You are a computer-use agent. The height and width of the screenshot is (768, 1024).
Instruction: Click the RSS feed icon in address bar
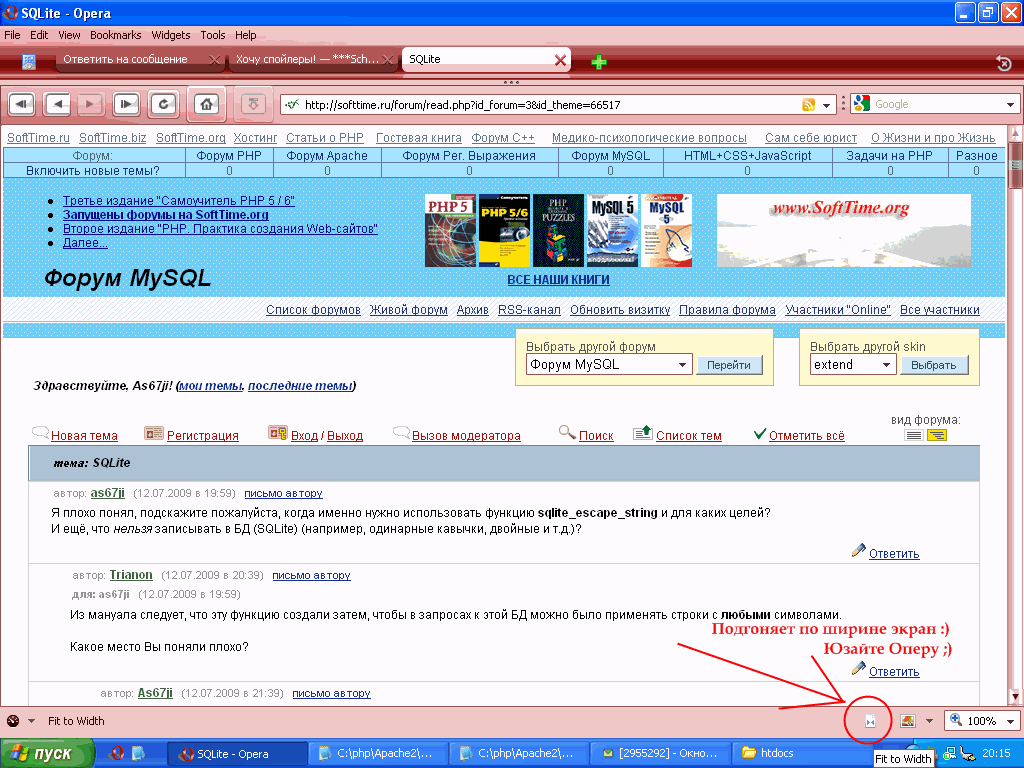pos(808,104)
